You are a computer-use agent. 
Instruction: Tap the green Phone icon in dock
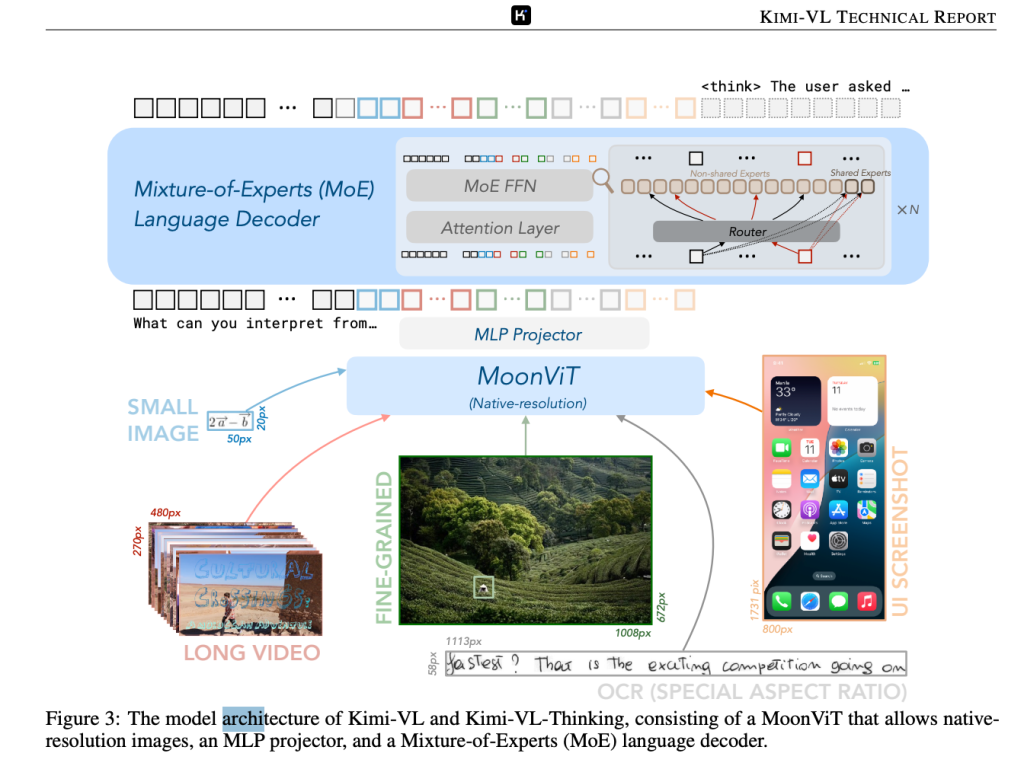(781, 602)
